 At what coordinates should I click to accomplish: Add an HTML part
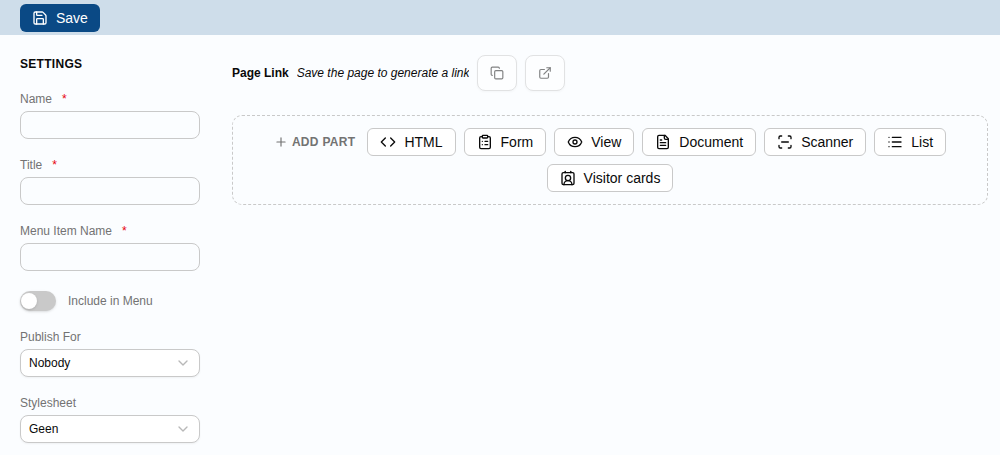coord(411,142)
